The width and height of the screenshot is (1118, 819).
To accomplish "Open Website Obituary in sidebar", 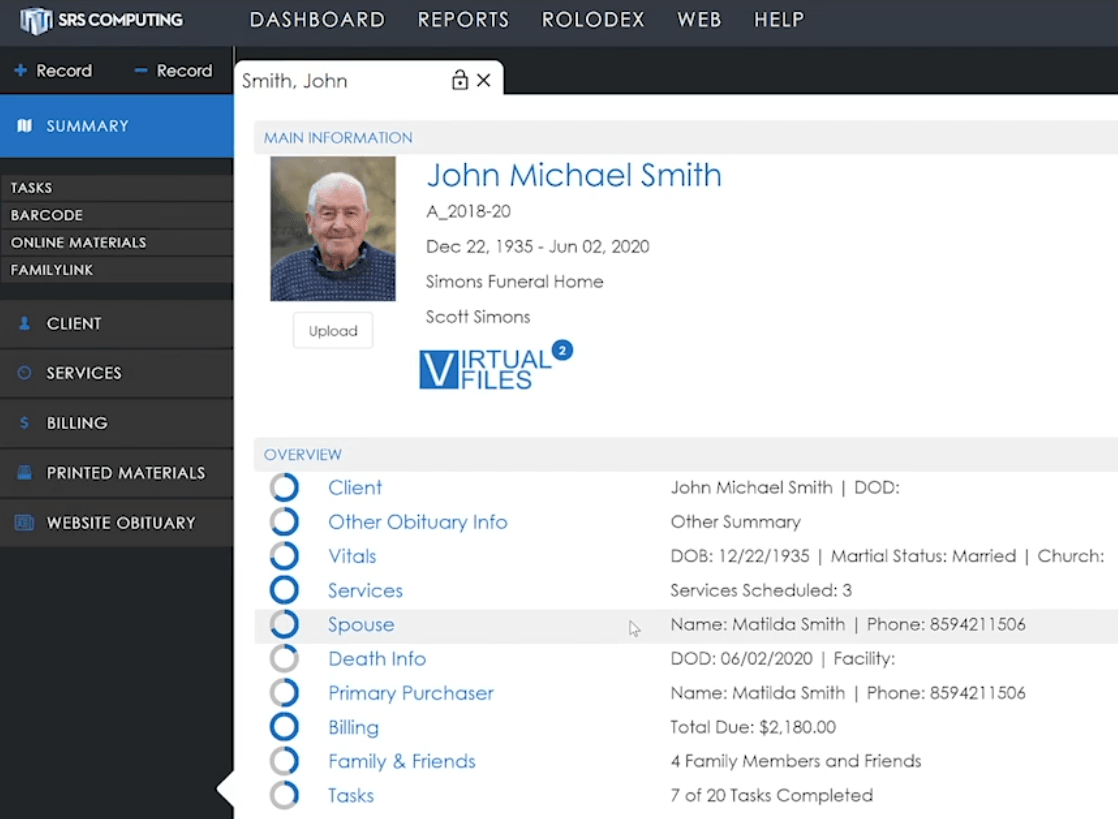I will point(117,522).
